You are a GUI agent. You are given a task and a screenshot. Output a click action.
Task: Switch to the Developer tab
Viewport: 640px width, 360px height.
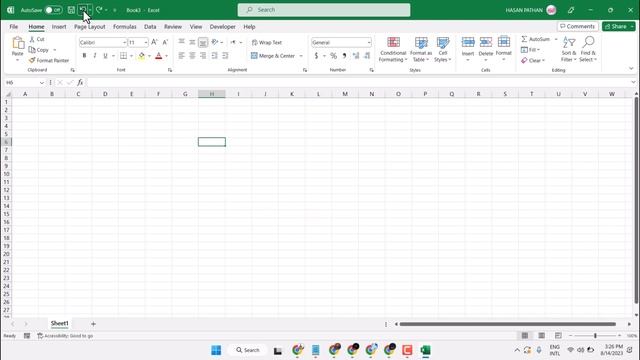point(222,27)
